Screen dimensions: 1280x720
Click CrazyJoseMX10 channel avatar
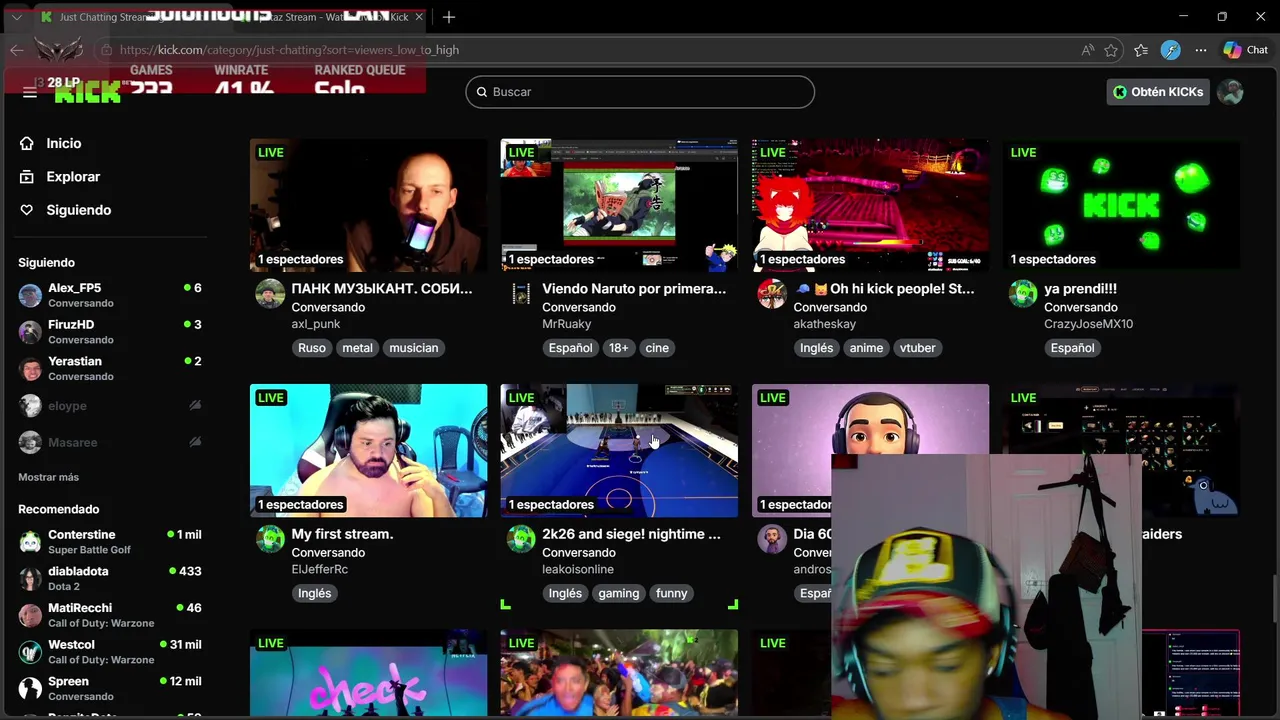pos(1023,293)
